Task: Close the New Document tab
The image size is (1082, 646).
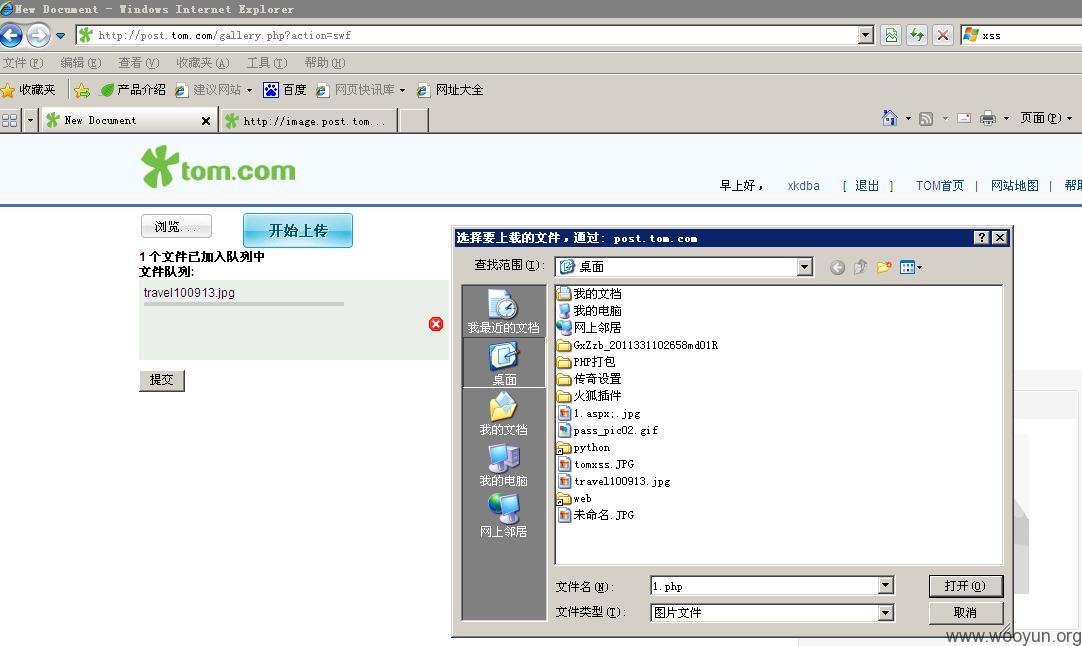Action: click(206, 121)
